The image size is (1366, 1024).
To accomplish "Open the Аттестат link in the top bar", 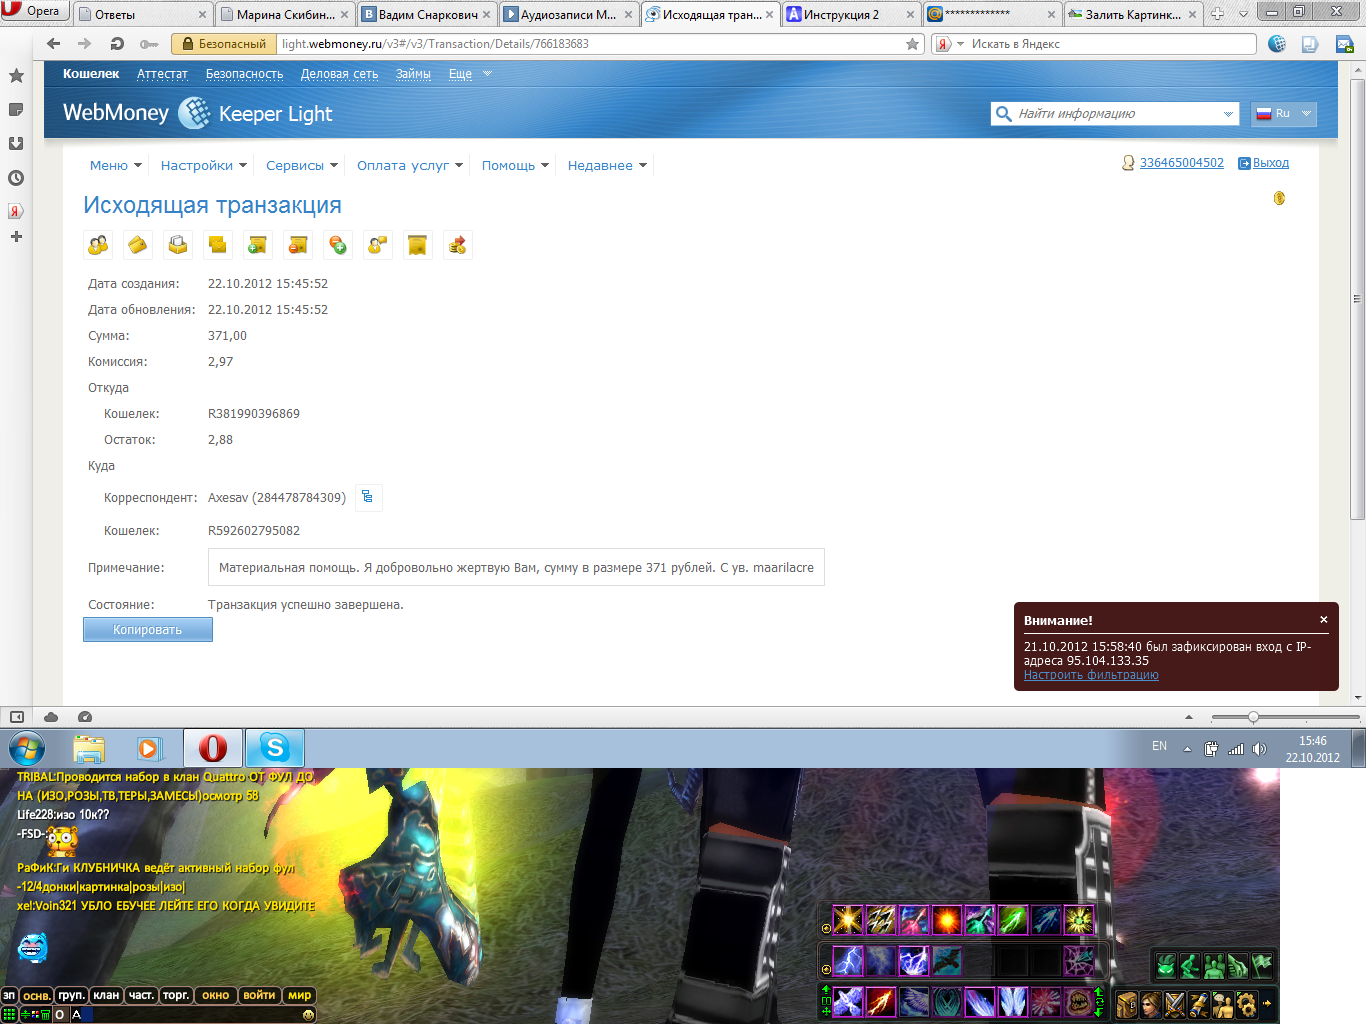I will 162,74.
